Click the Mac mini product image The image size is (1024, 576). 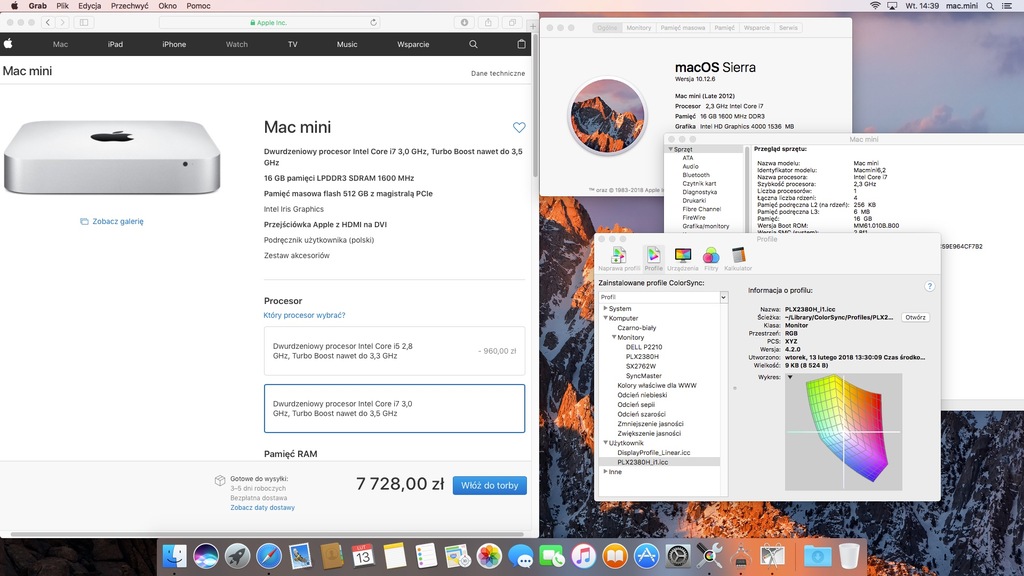[x=112, y=157]
